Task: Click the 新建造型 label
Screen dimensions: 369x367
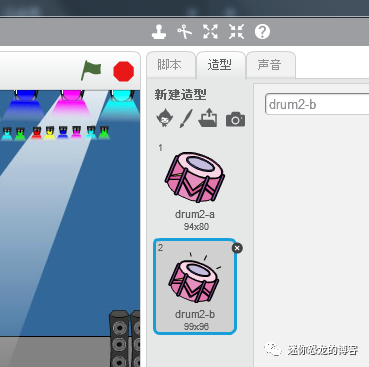Action: tap(180, 95)
